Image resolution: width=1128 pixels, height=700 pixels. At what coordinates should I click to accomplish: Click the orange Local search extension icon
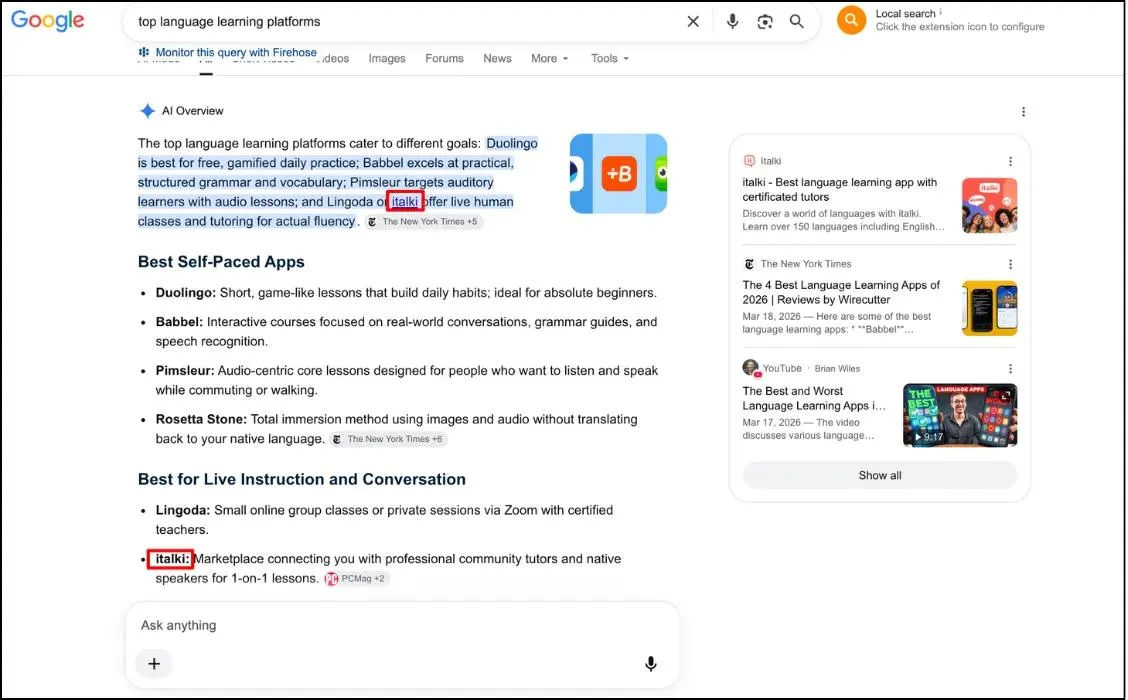[851, 20]
